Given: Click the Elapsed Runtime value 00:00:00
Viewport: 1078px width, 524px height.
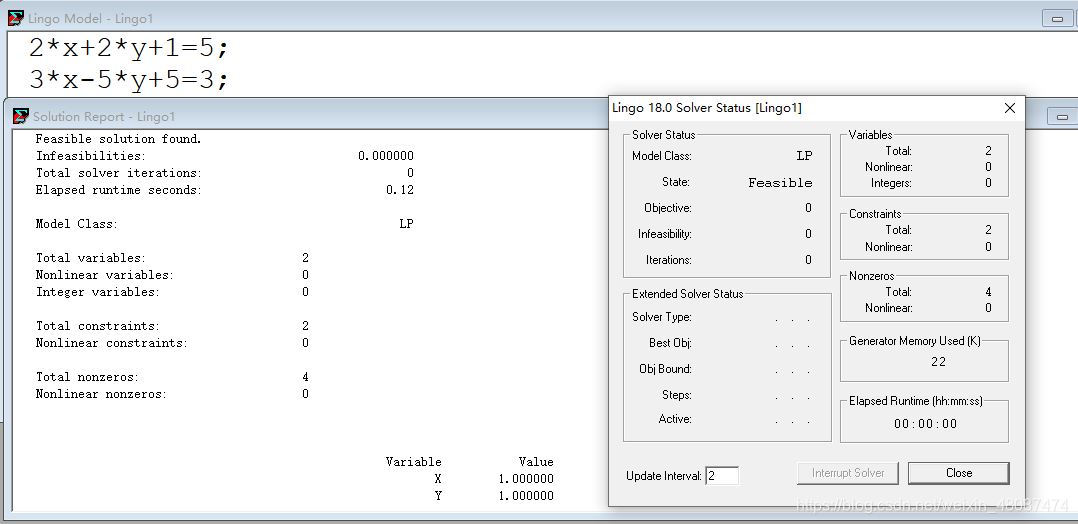Looking at the screenshot, I should pos(925,424).
